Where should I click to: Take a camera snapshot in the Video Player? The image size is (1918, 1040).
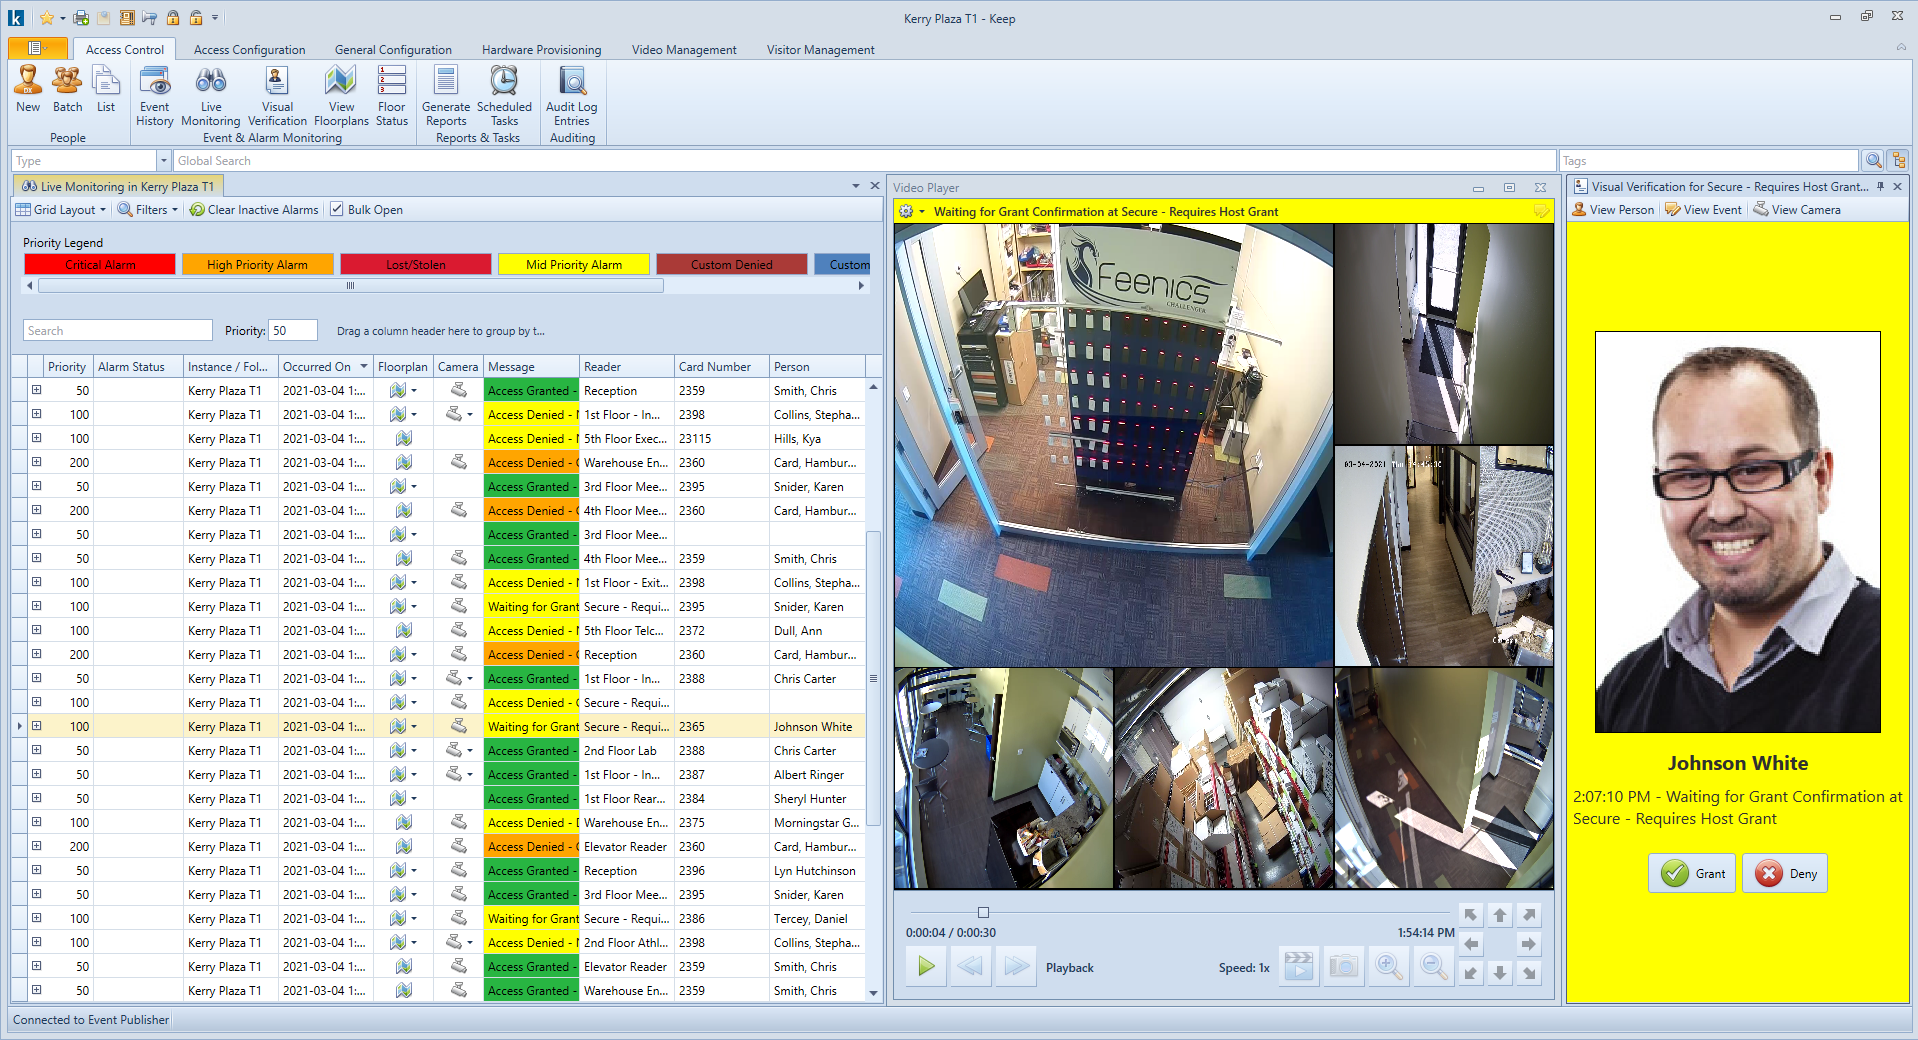coord(1343,966)
